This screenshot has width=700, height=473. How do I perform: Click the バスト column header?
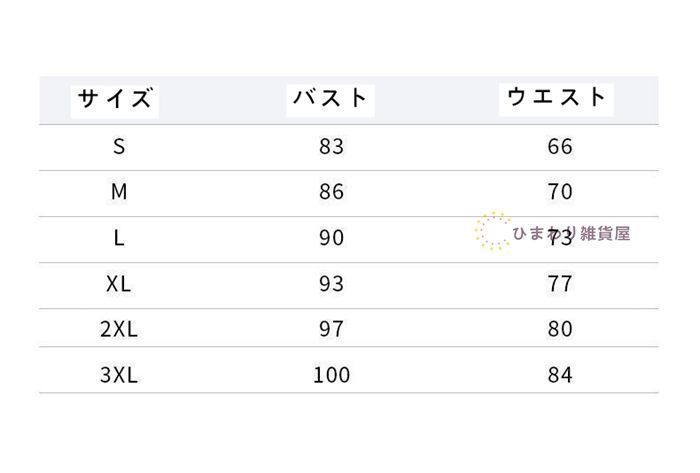(x=331, y=99)
